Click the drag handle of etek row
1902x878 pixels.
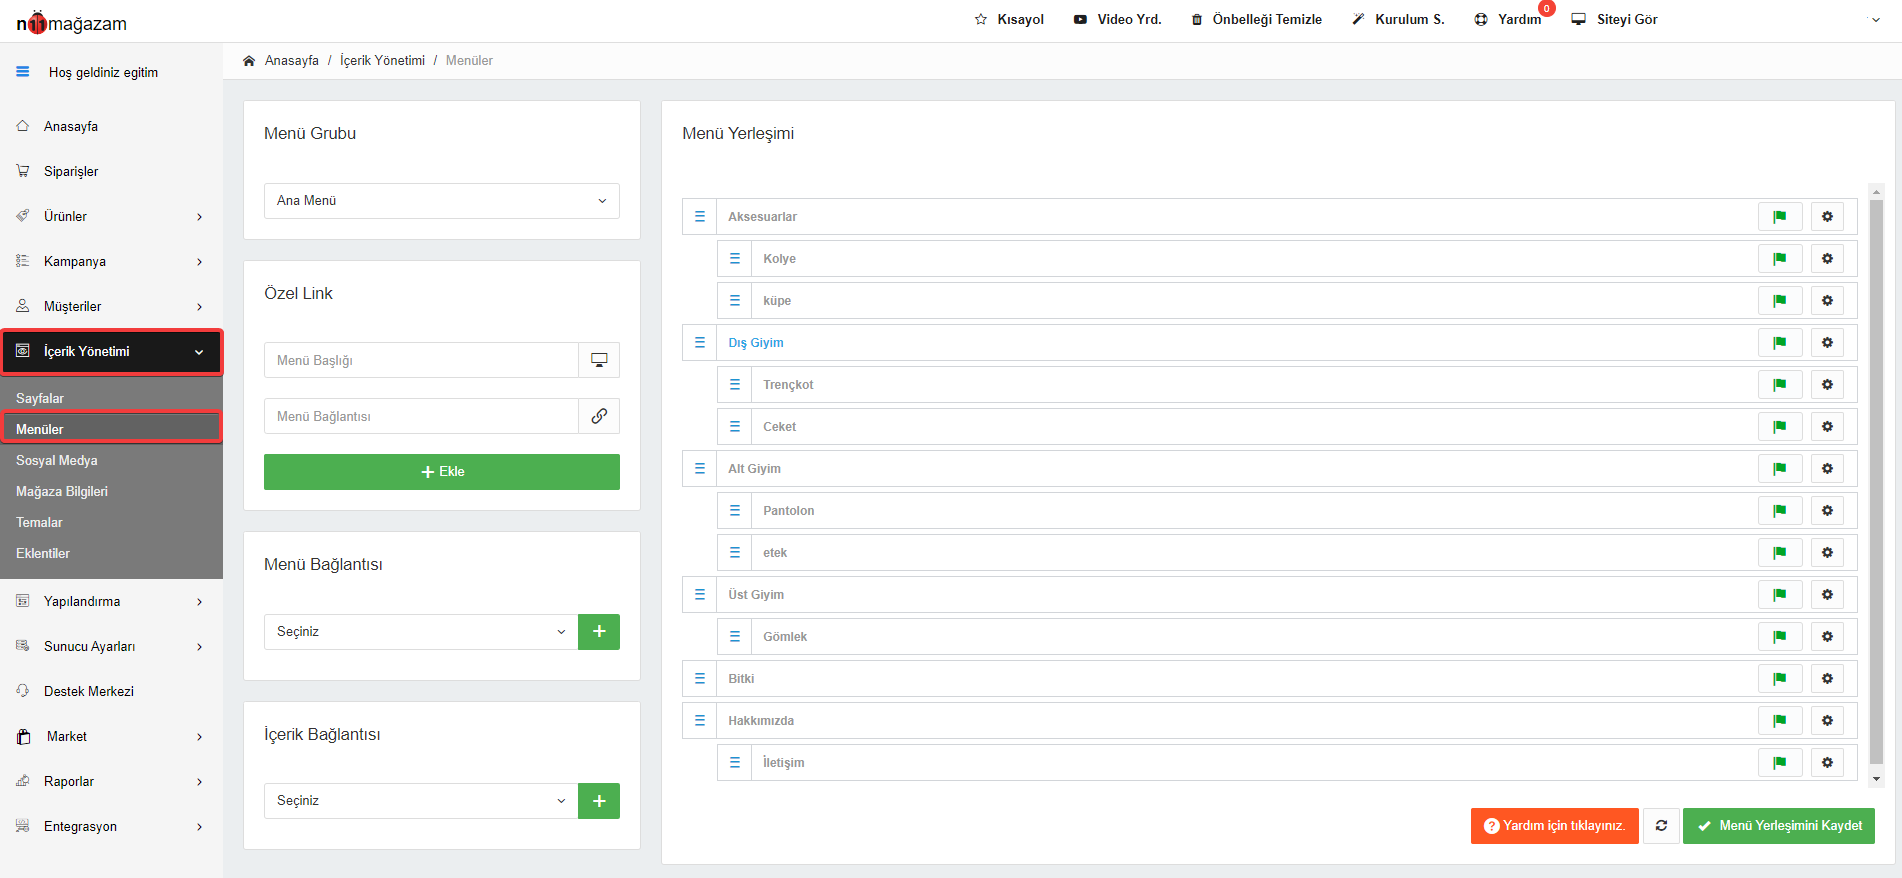coord(735,553)
